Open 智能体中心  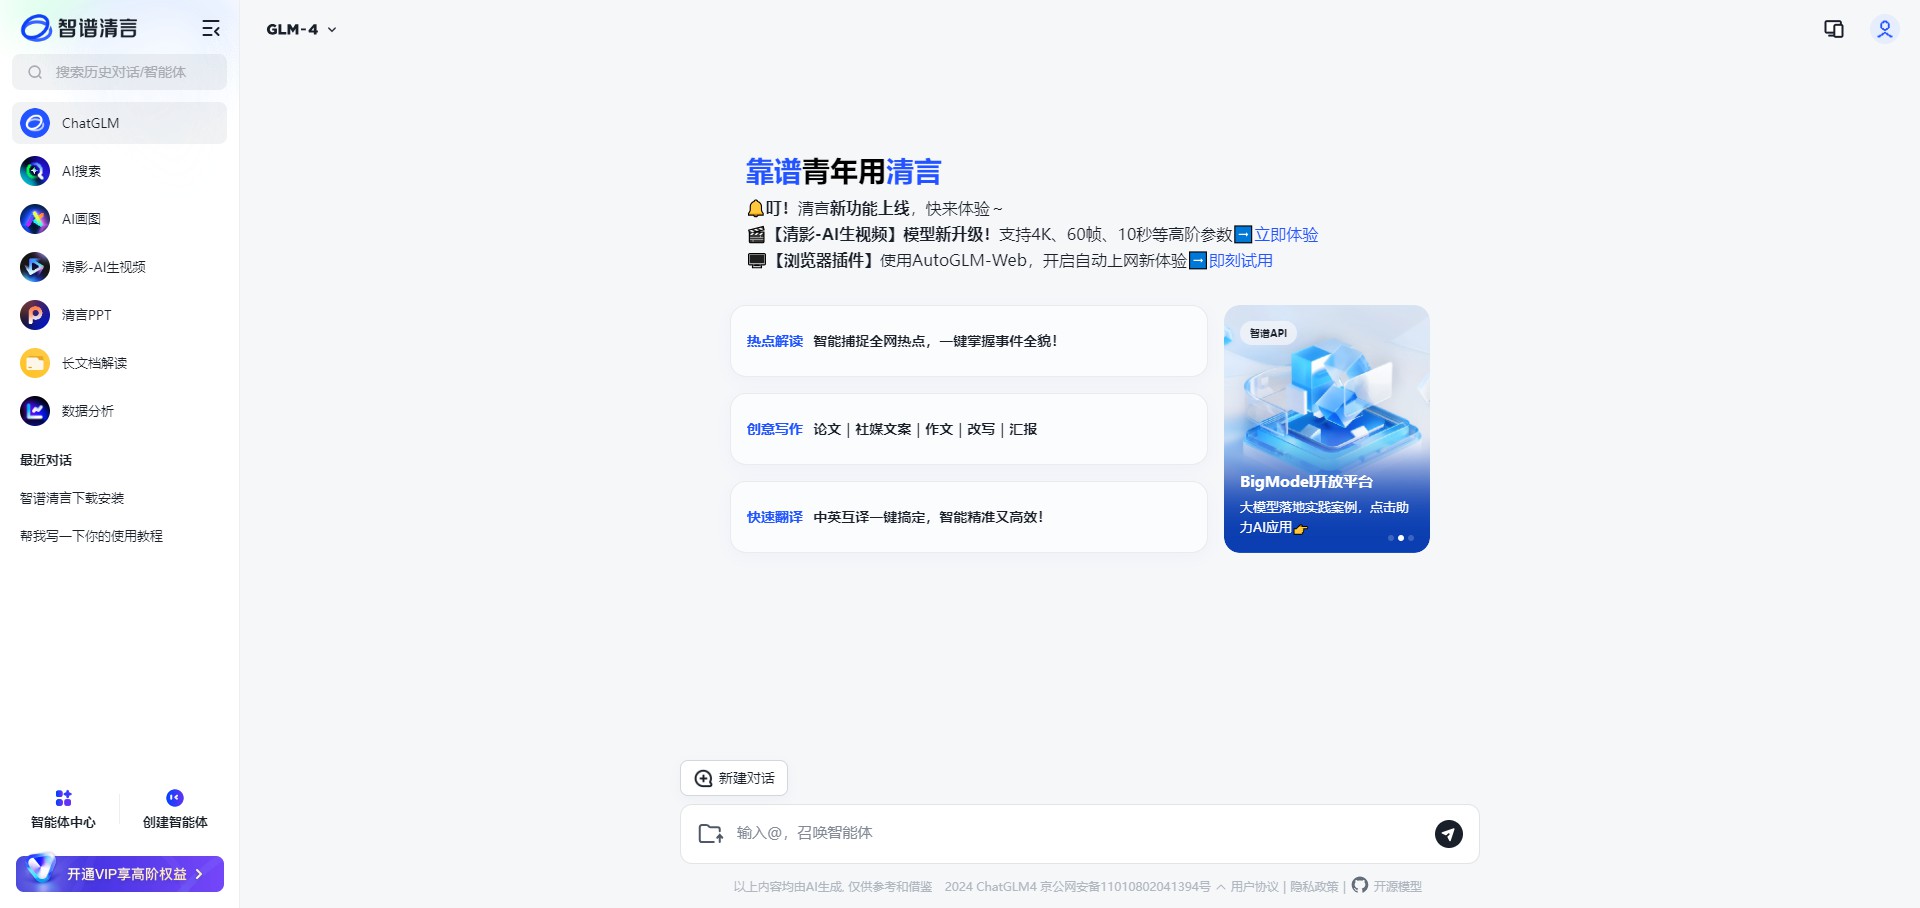click(x=63, y=810)
